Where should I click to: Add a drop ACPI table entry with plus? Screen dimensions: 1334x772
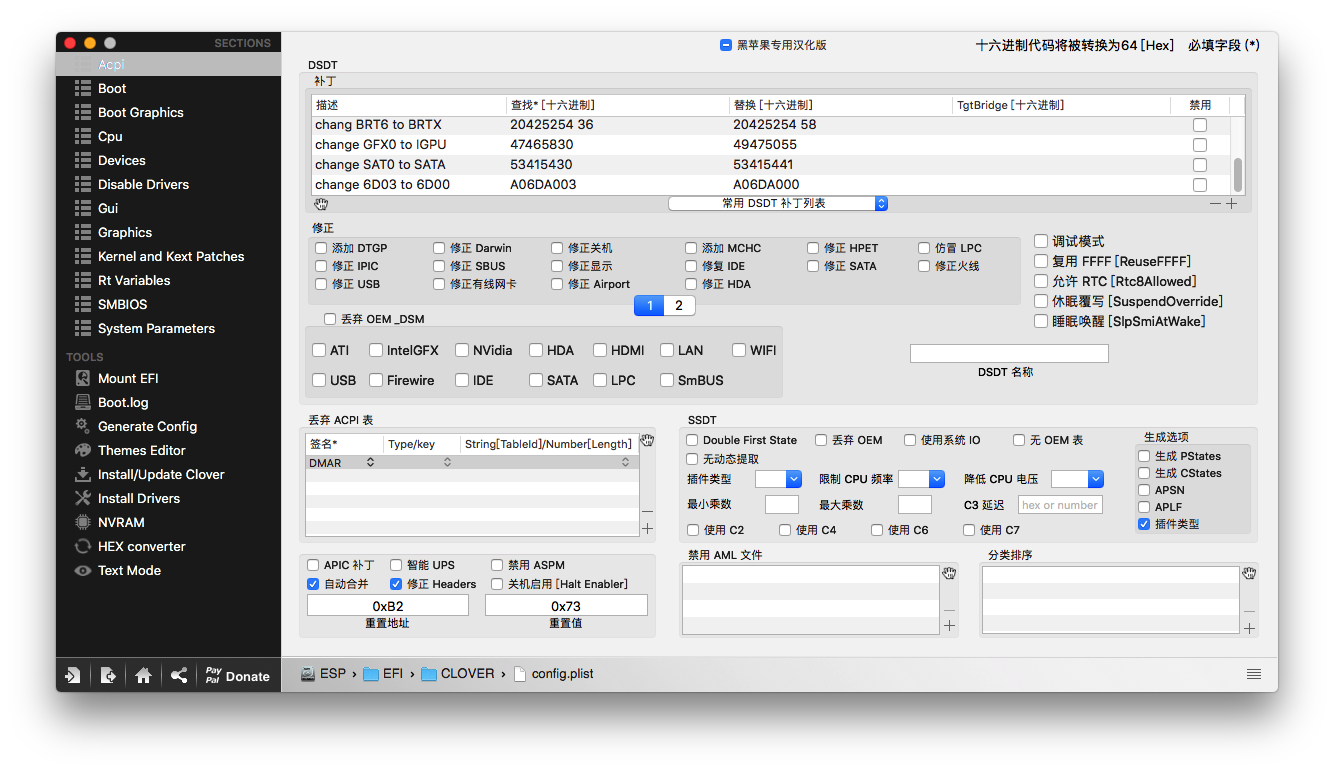(647, 528)
